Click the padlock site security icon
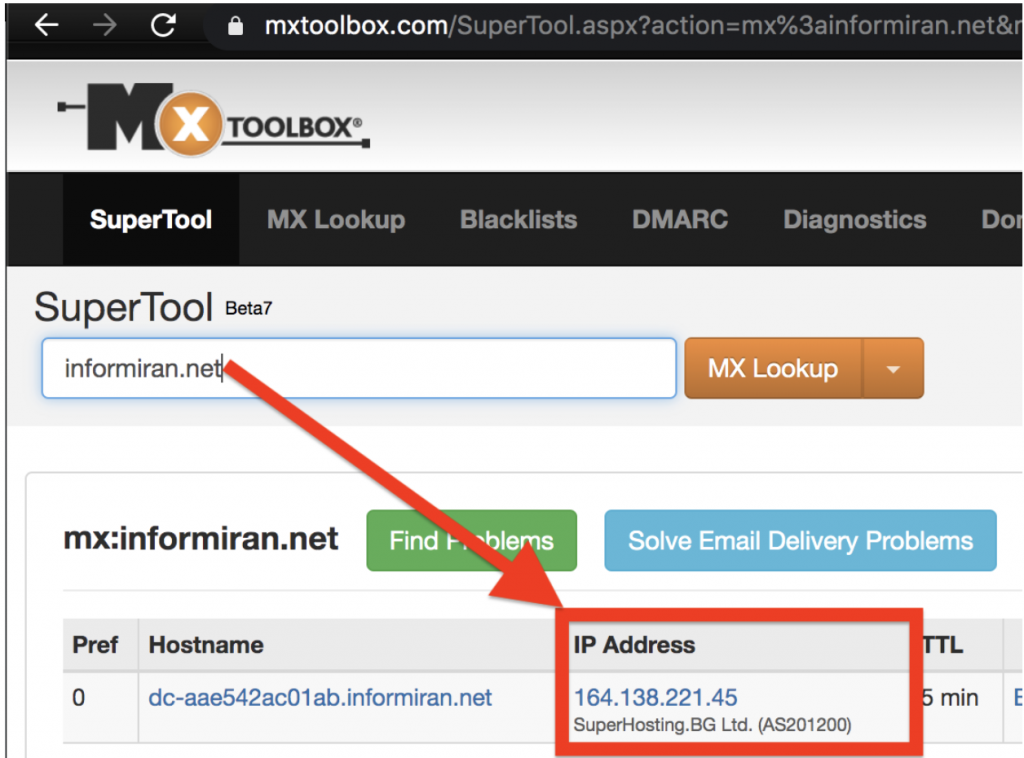The height and width of the screenshot is (758, 1024). click(236, 27)
